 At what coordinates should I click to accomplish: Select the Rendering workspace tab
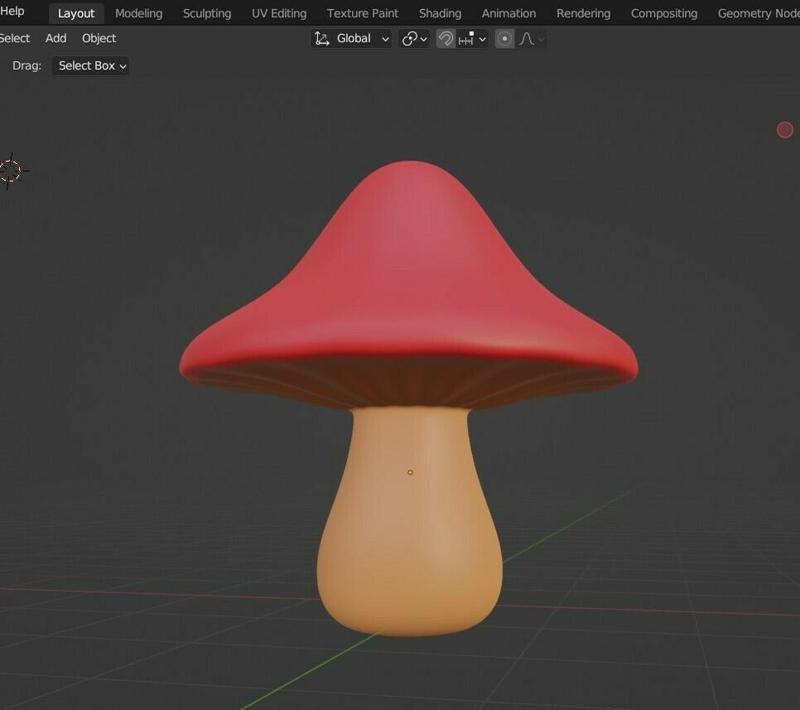tap(583, 13)
